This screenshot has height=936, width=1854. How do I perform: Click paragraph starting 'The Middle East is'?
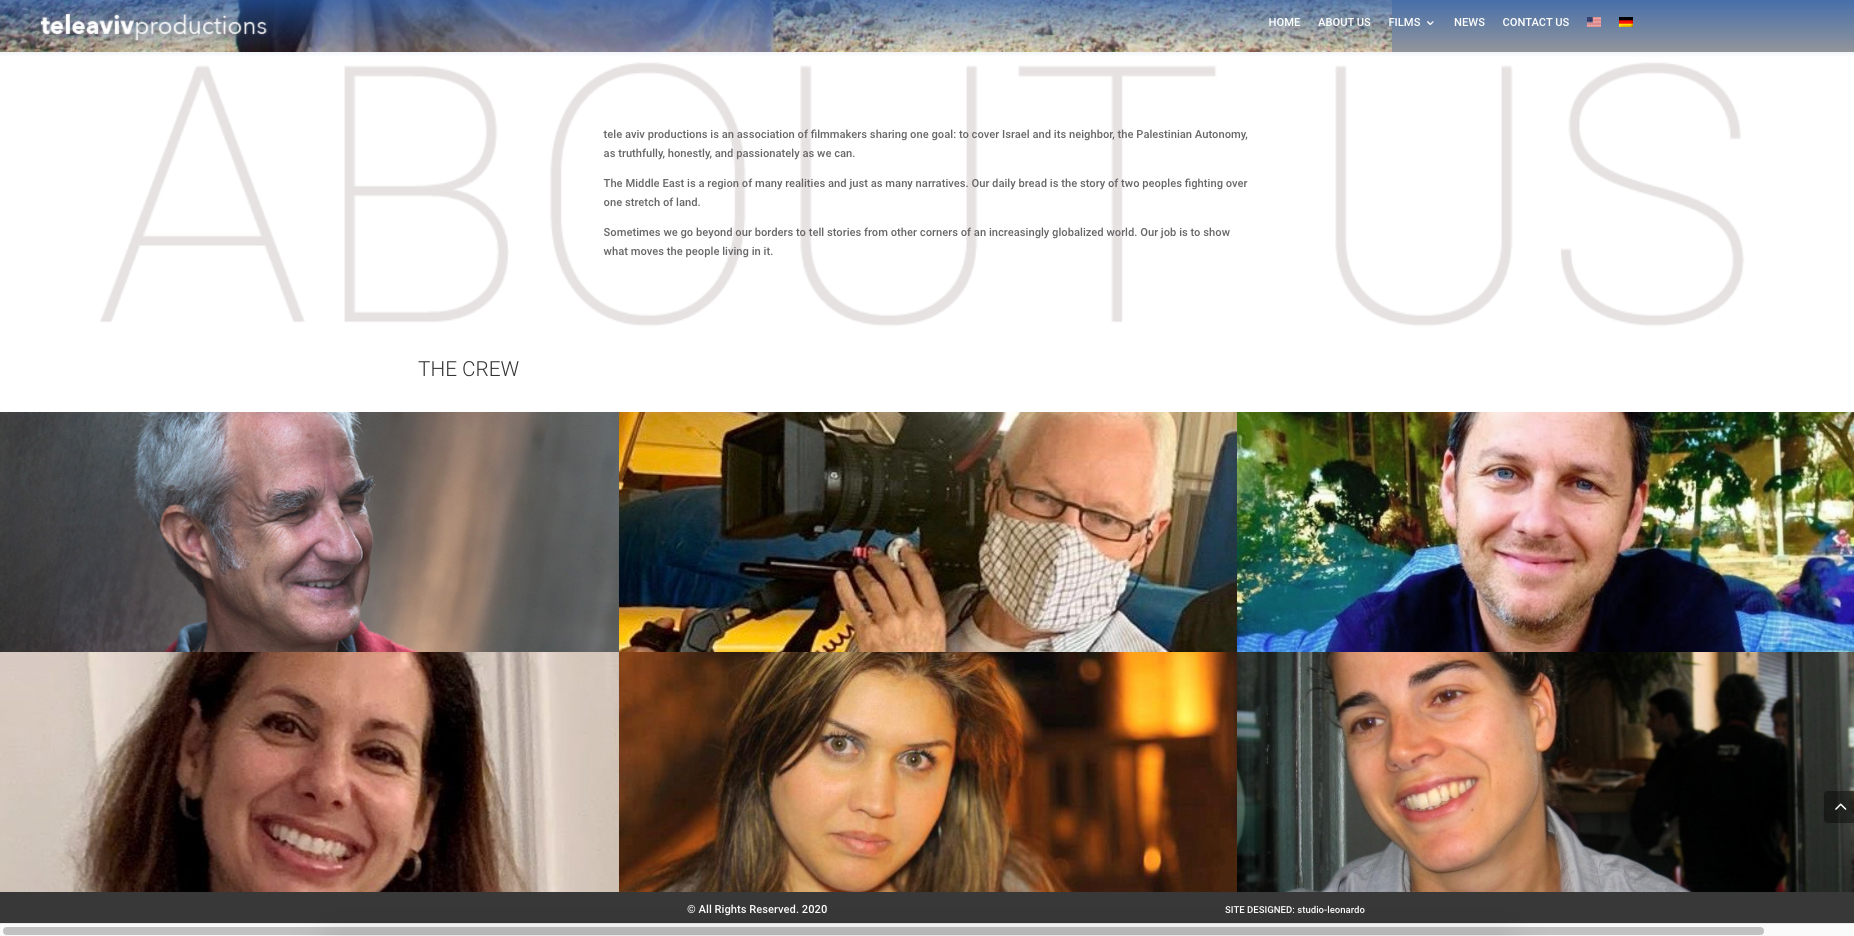(925, 192)
